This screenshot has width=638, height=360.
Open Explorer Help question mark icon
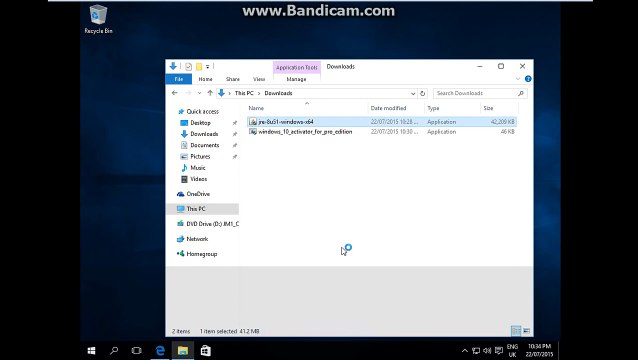pos(528,79)
